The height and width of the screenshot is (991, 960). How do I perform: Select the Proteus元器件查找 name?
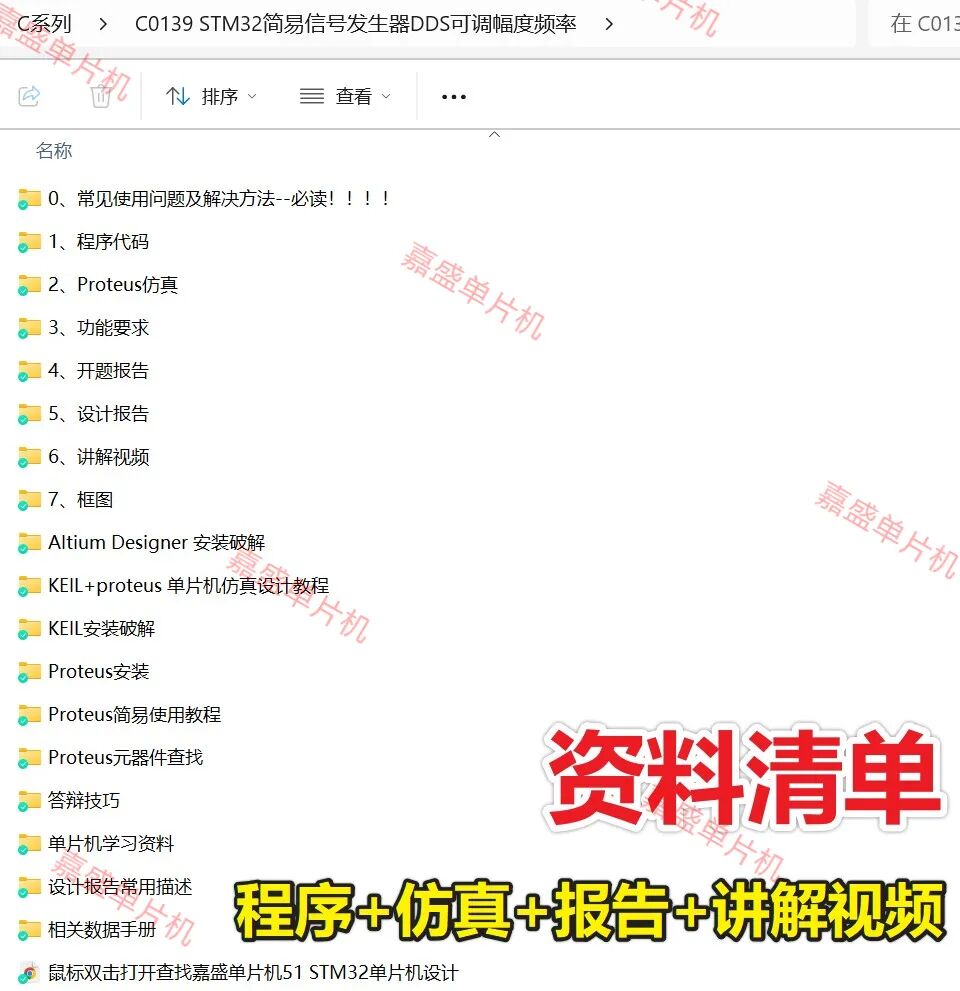pyautogui.click(x=126, y=757)
